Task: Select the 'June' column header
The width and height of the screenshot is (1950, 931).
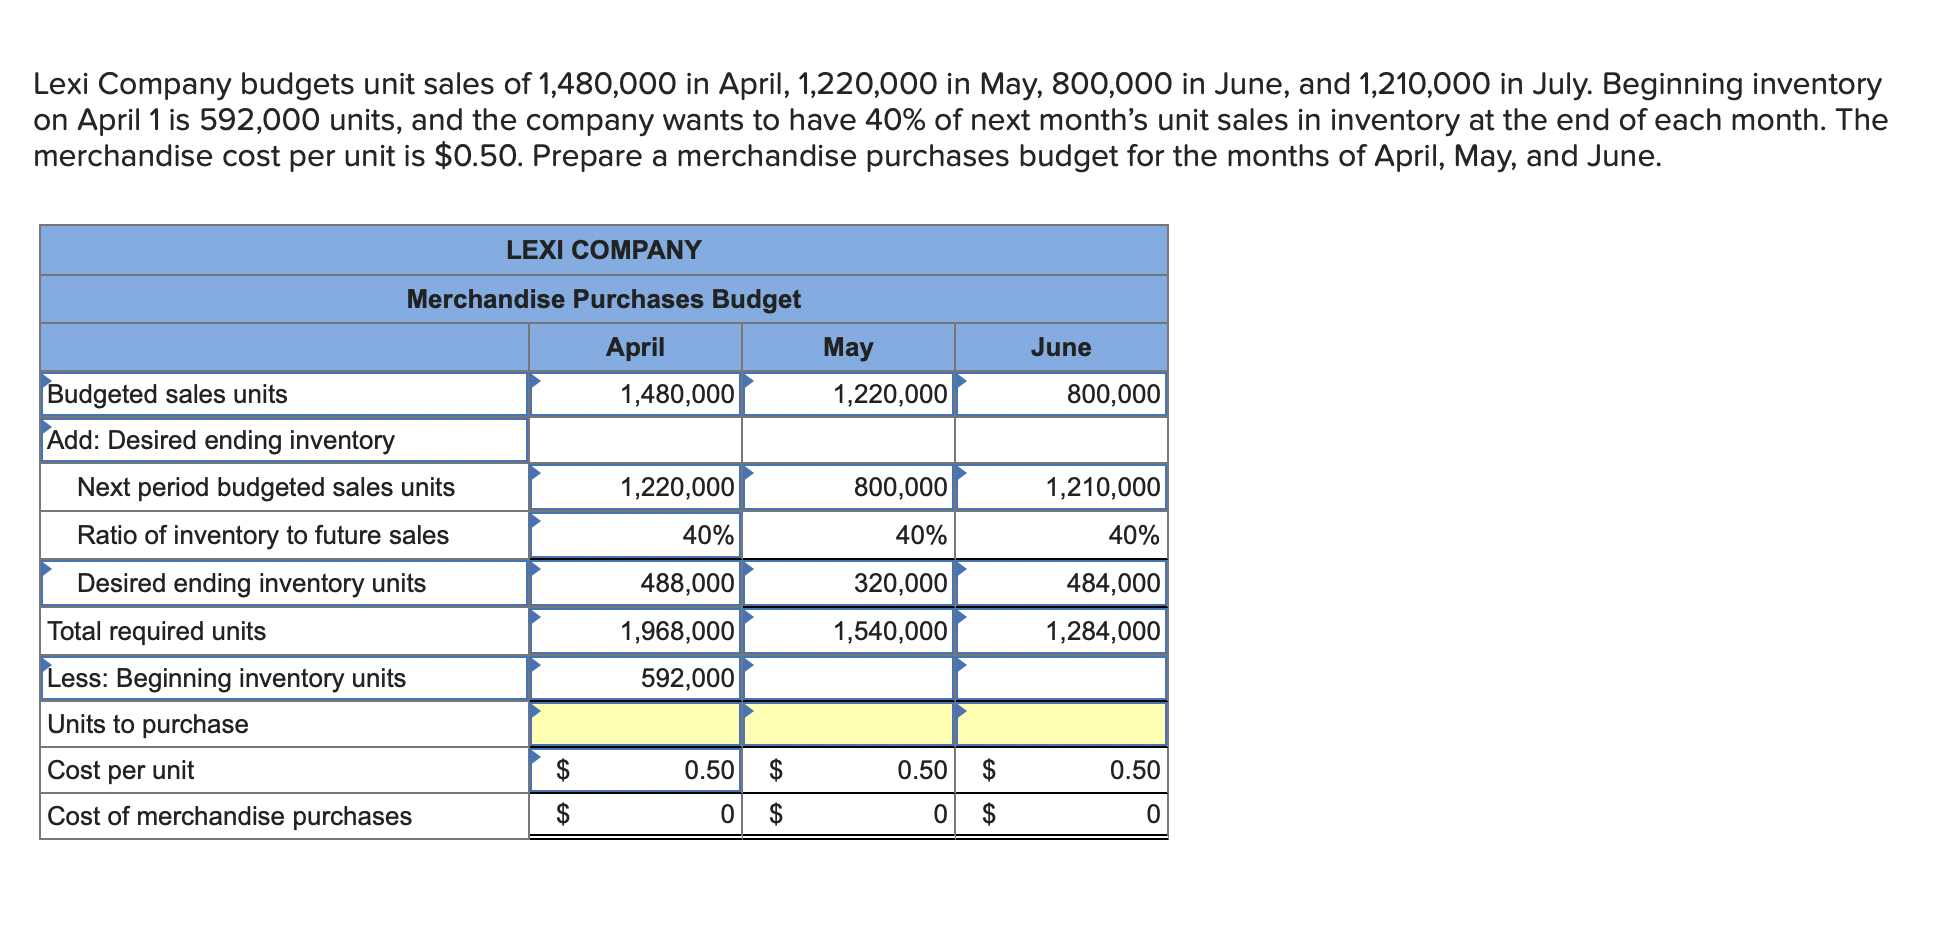Action: [x=1062, y=347]
